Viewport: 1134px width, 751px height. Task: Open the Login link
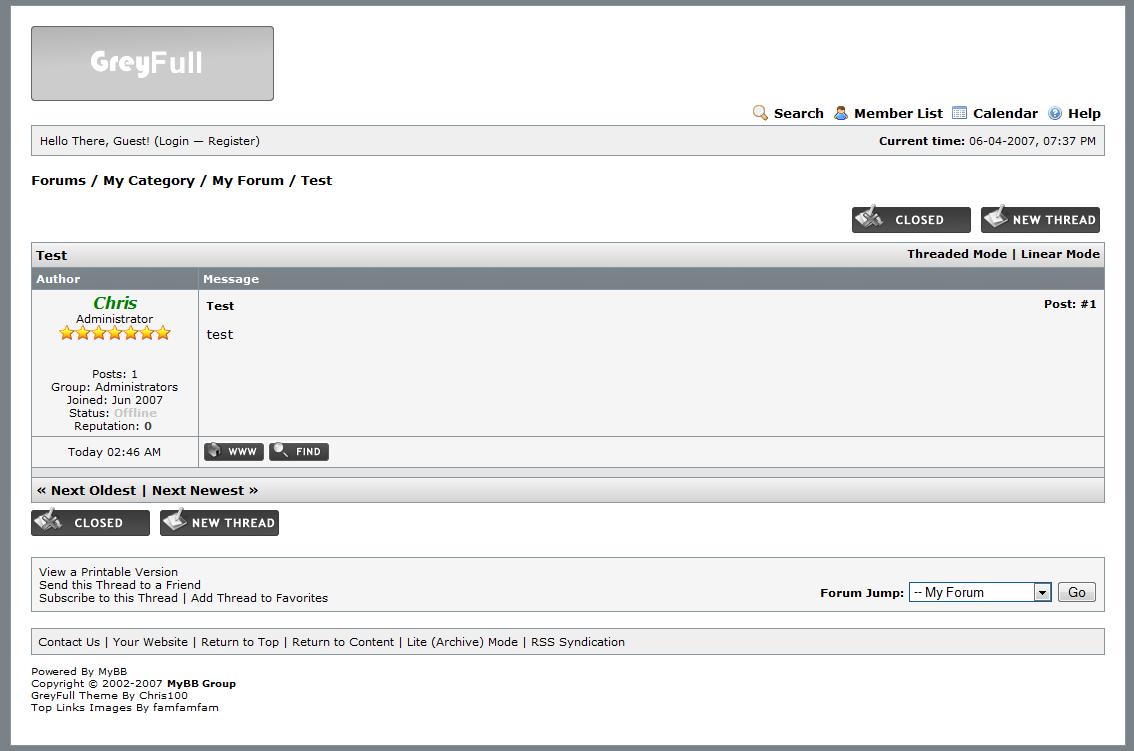(173, 141)
